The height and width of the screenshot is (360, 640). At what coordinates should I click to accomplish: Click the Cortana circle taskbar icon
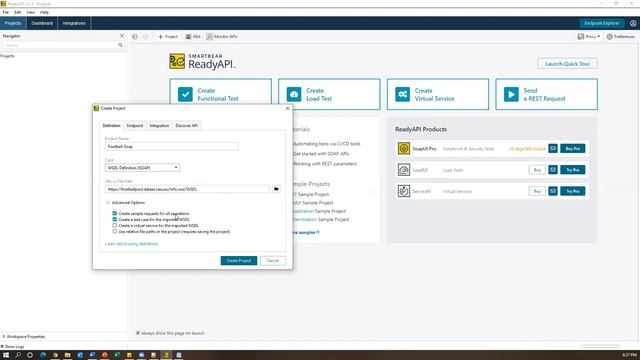point(30,355)
